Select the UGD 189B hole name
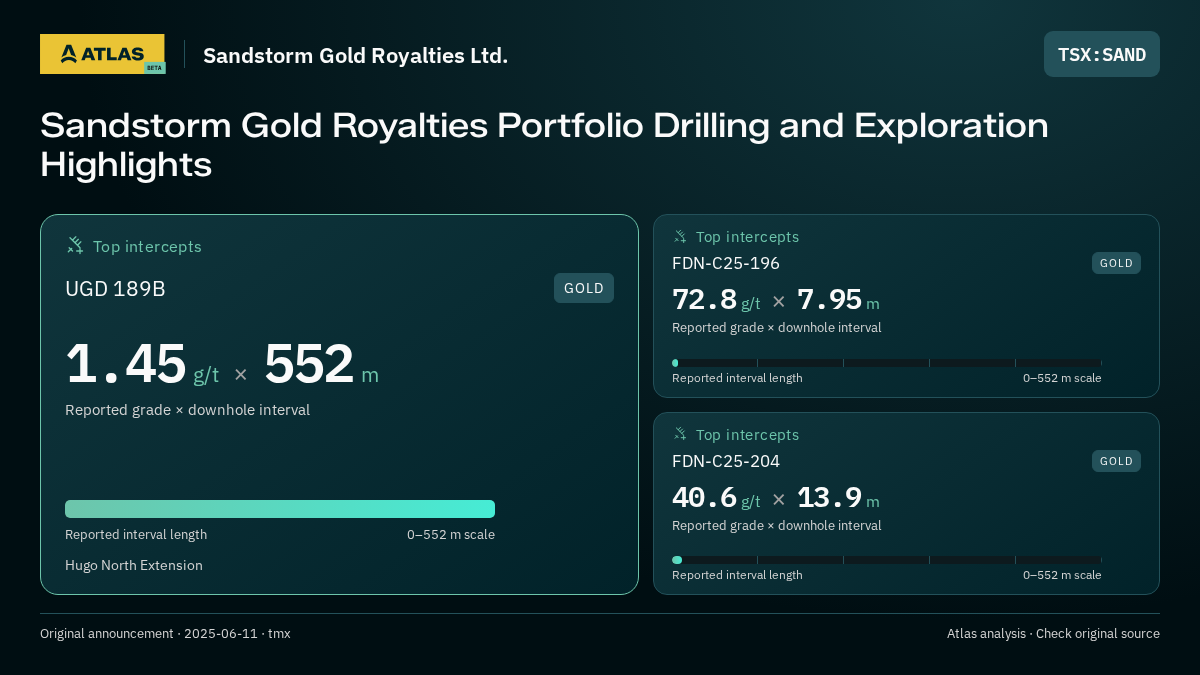The height and width of the screenshot is (675, 1200). click(115, 289)
